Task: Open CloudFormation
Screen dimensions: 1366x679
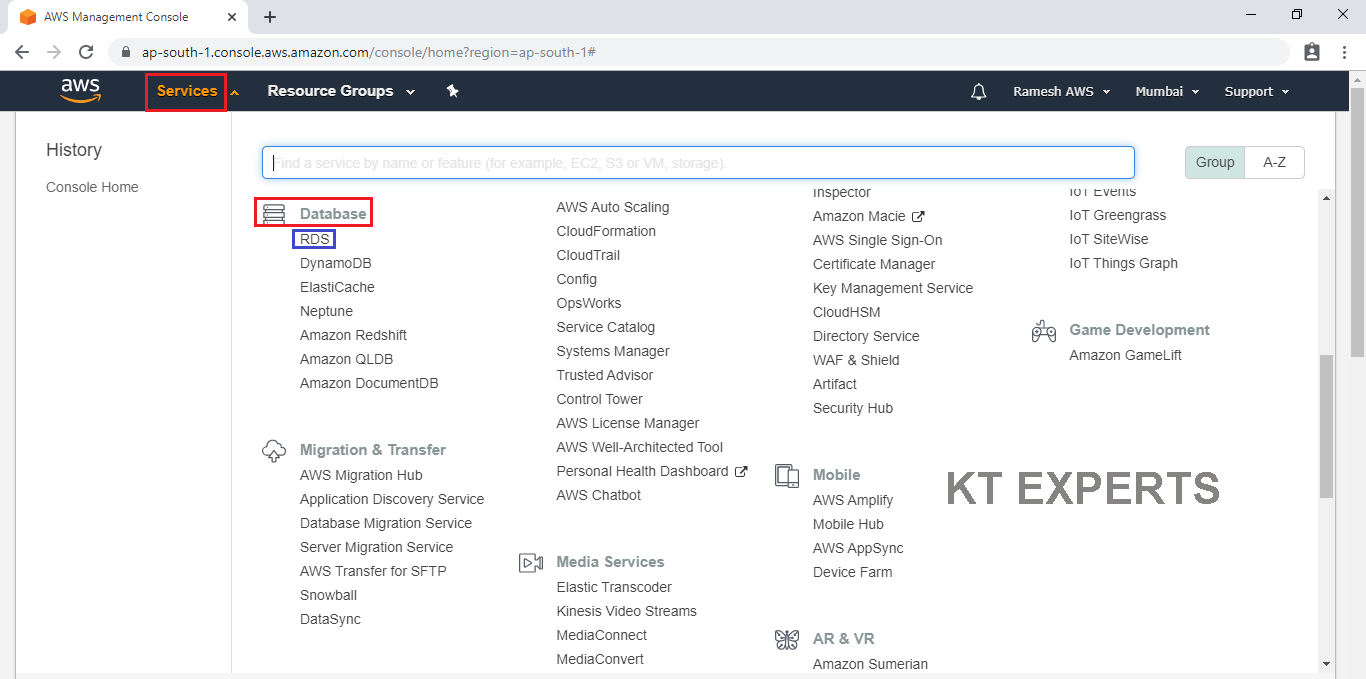Action: pyautogui.click(x=606, y=231)
